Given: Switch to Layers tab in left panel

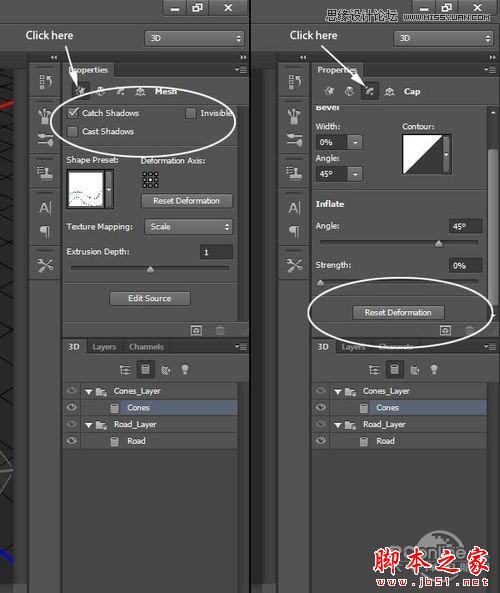Looking at the screenshot, I should click(104, 347).
